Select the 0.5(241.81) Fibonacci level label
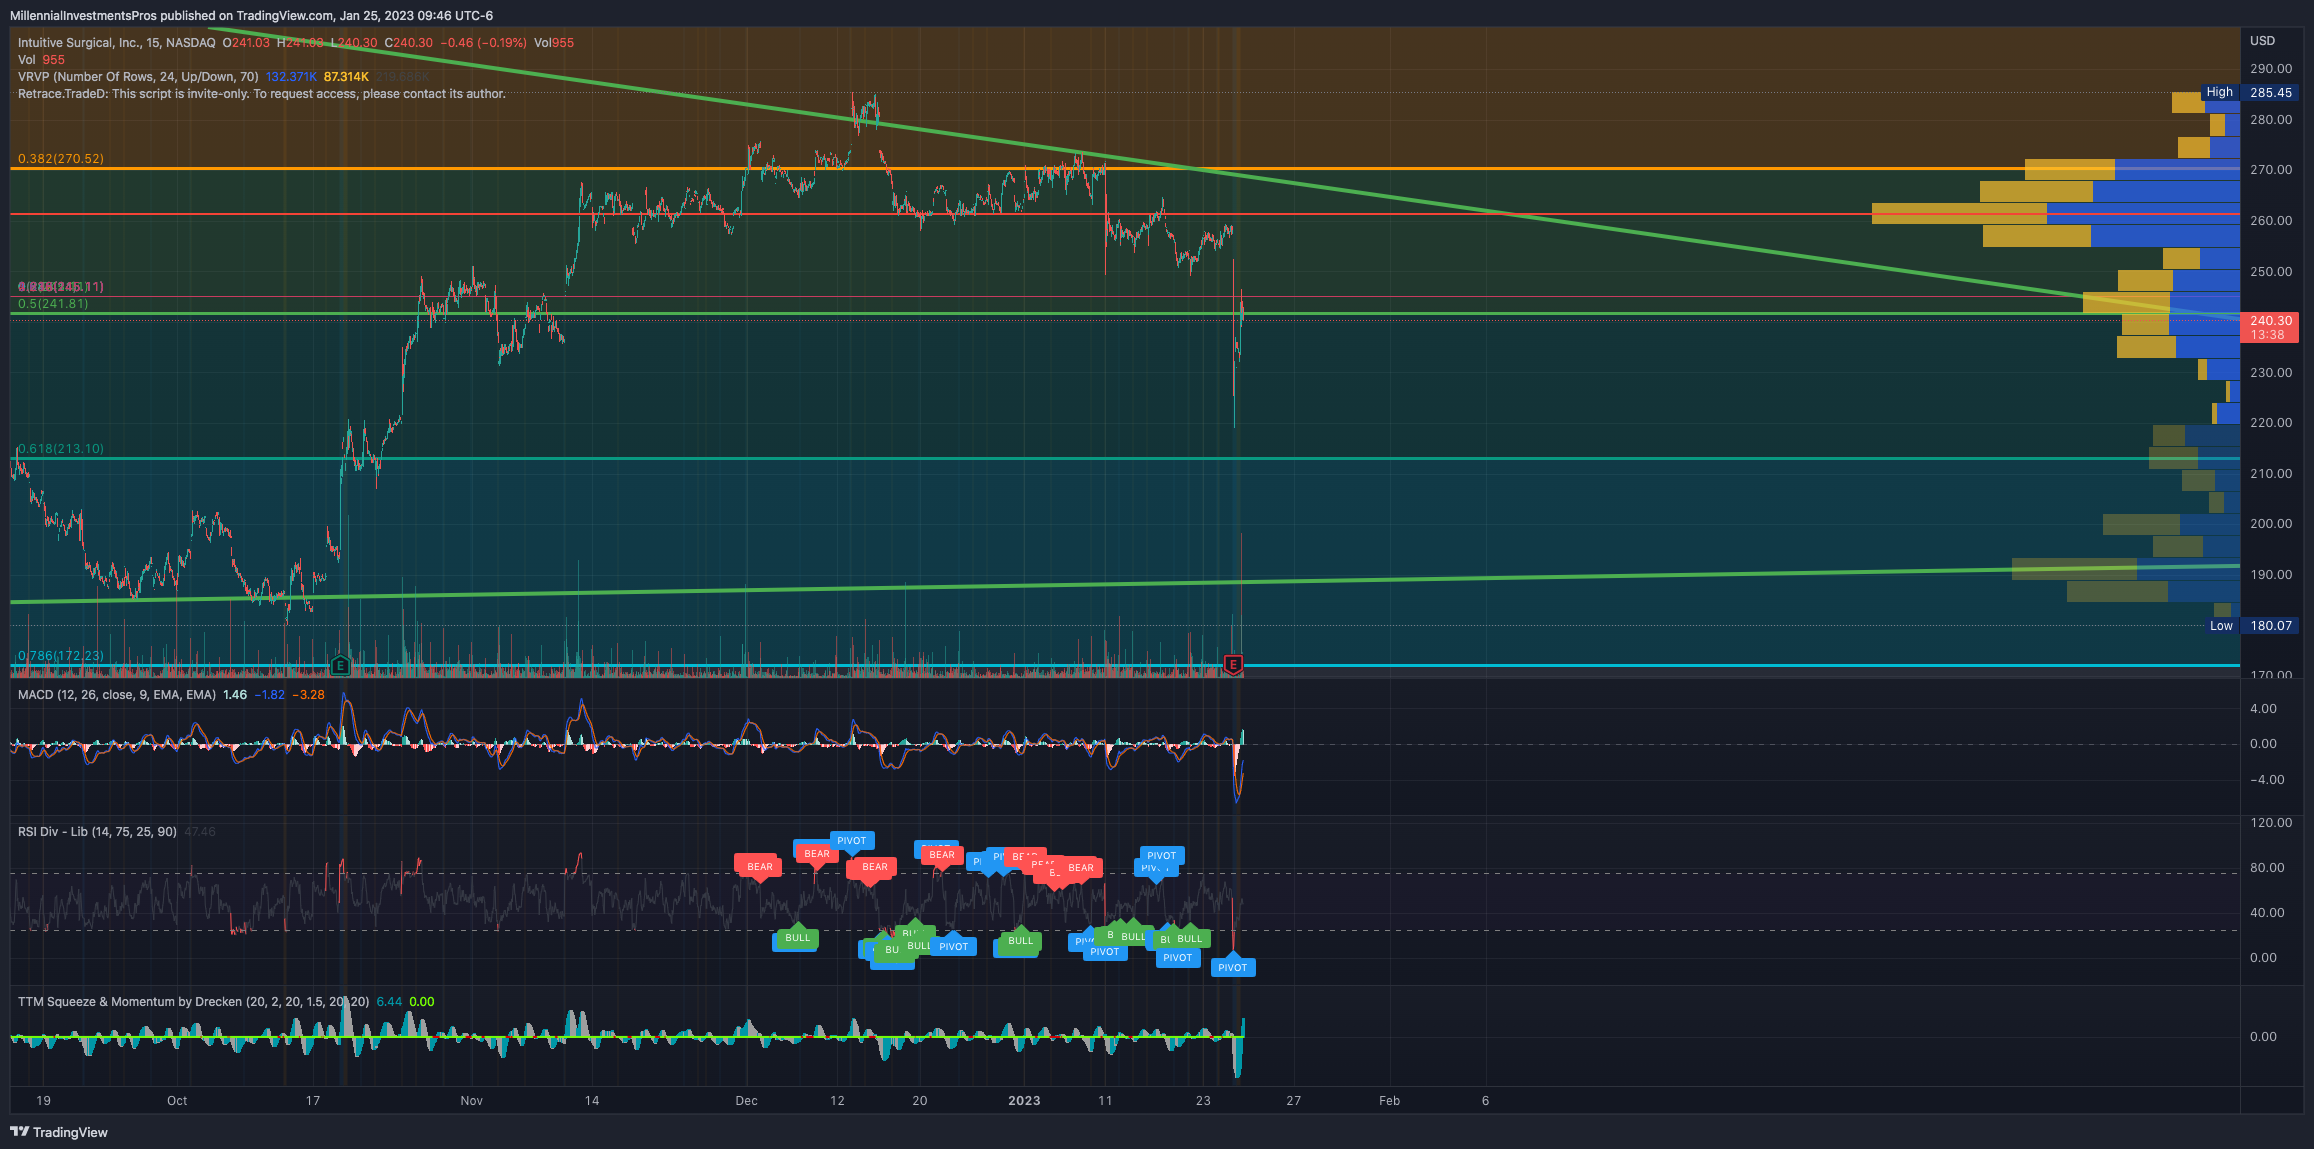 53,303
